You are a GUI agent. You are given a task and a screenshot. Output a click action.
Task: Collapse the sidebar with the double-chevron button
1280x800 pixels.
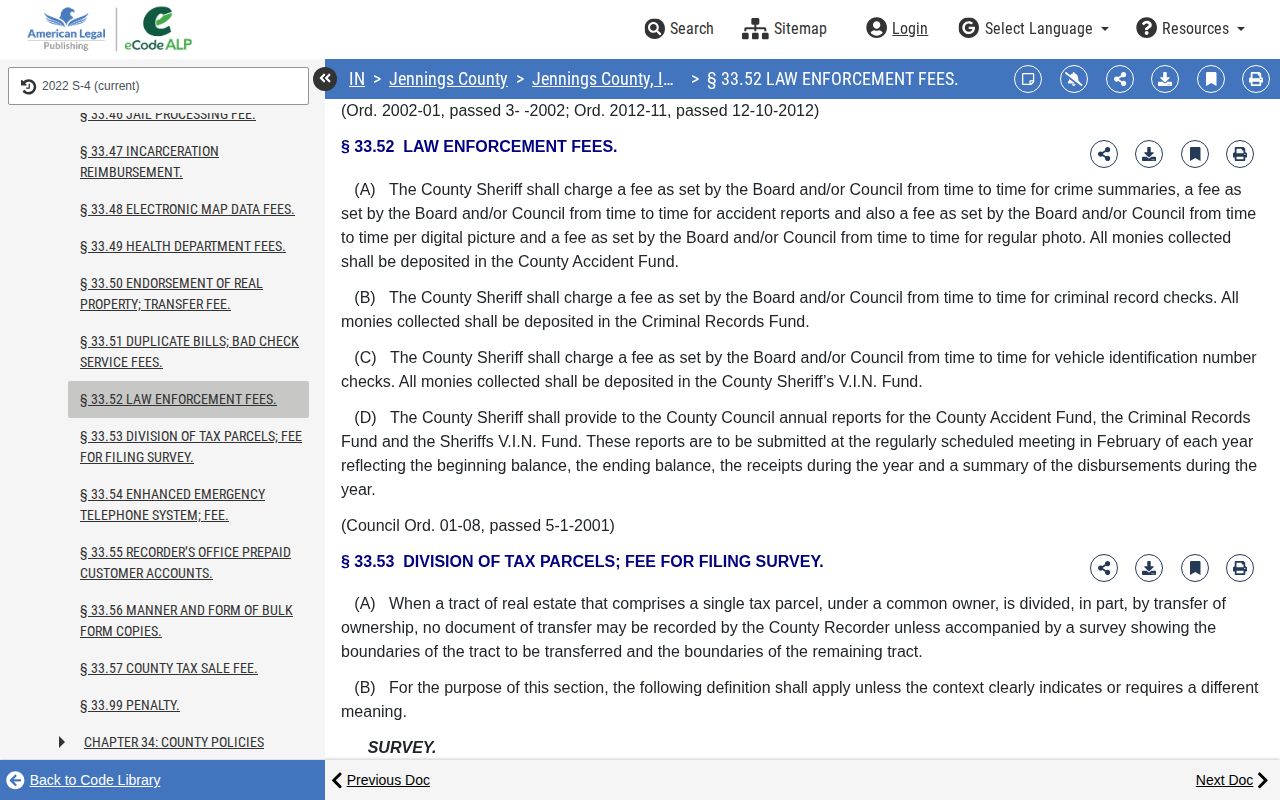tap(325, 79)
